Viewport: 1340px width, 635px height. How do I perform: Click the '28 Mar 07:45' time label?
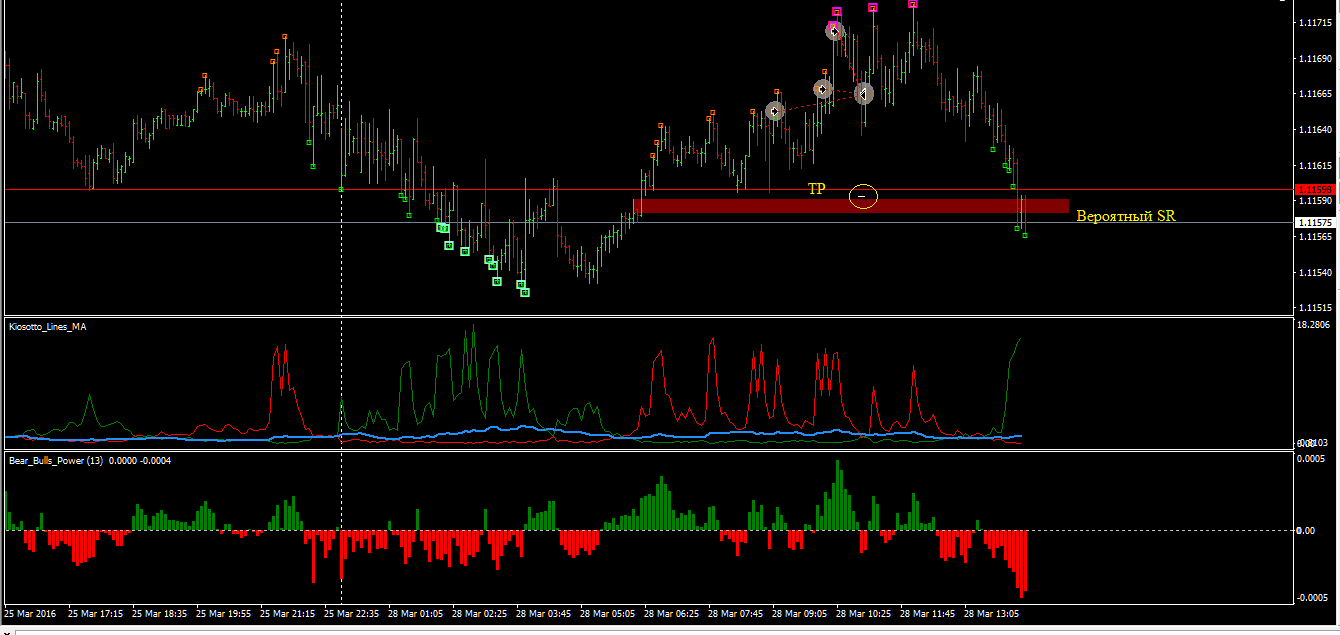[x=735, y=613]
